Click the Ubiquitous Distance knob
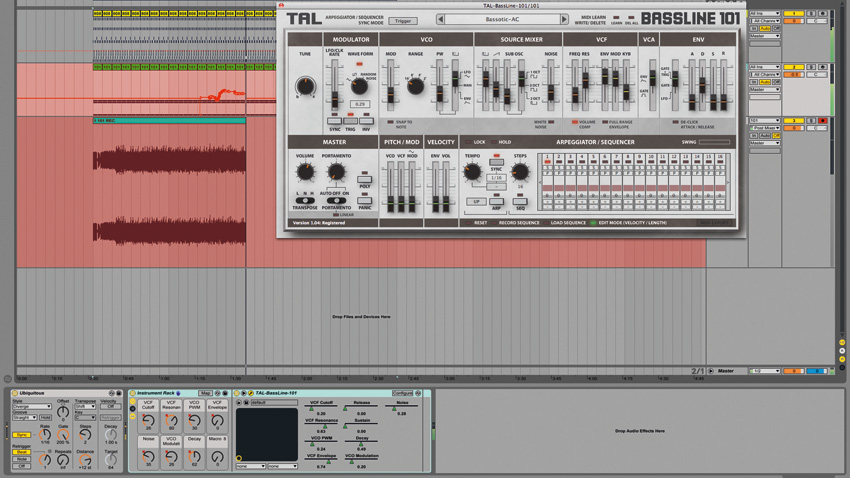This screenshot has height=478, width=850. (x=85, y=460)
